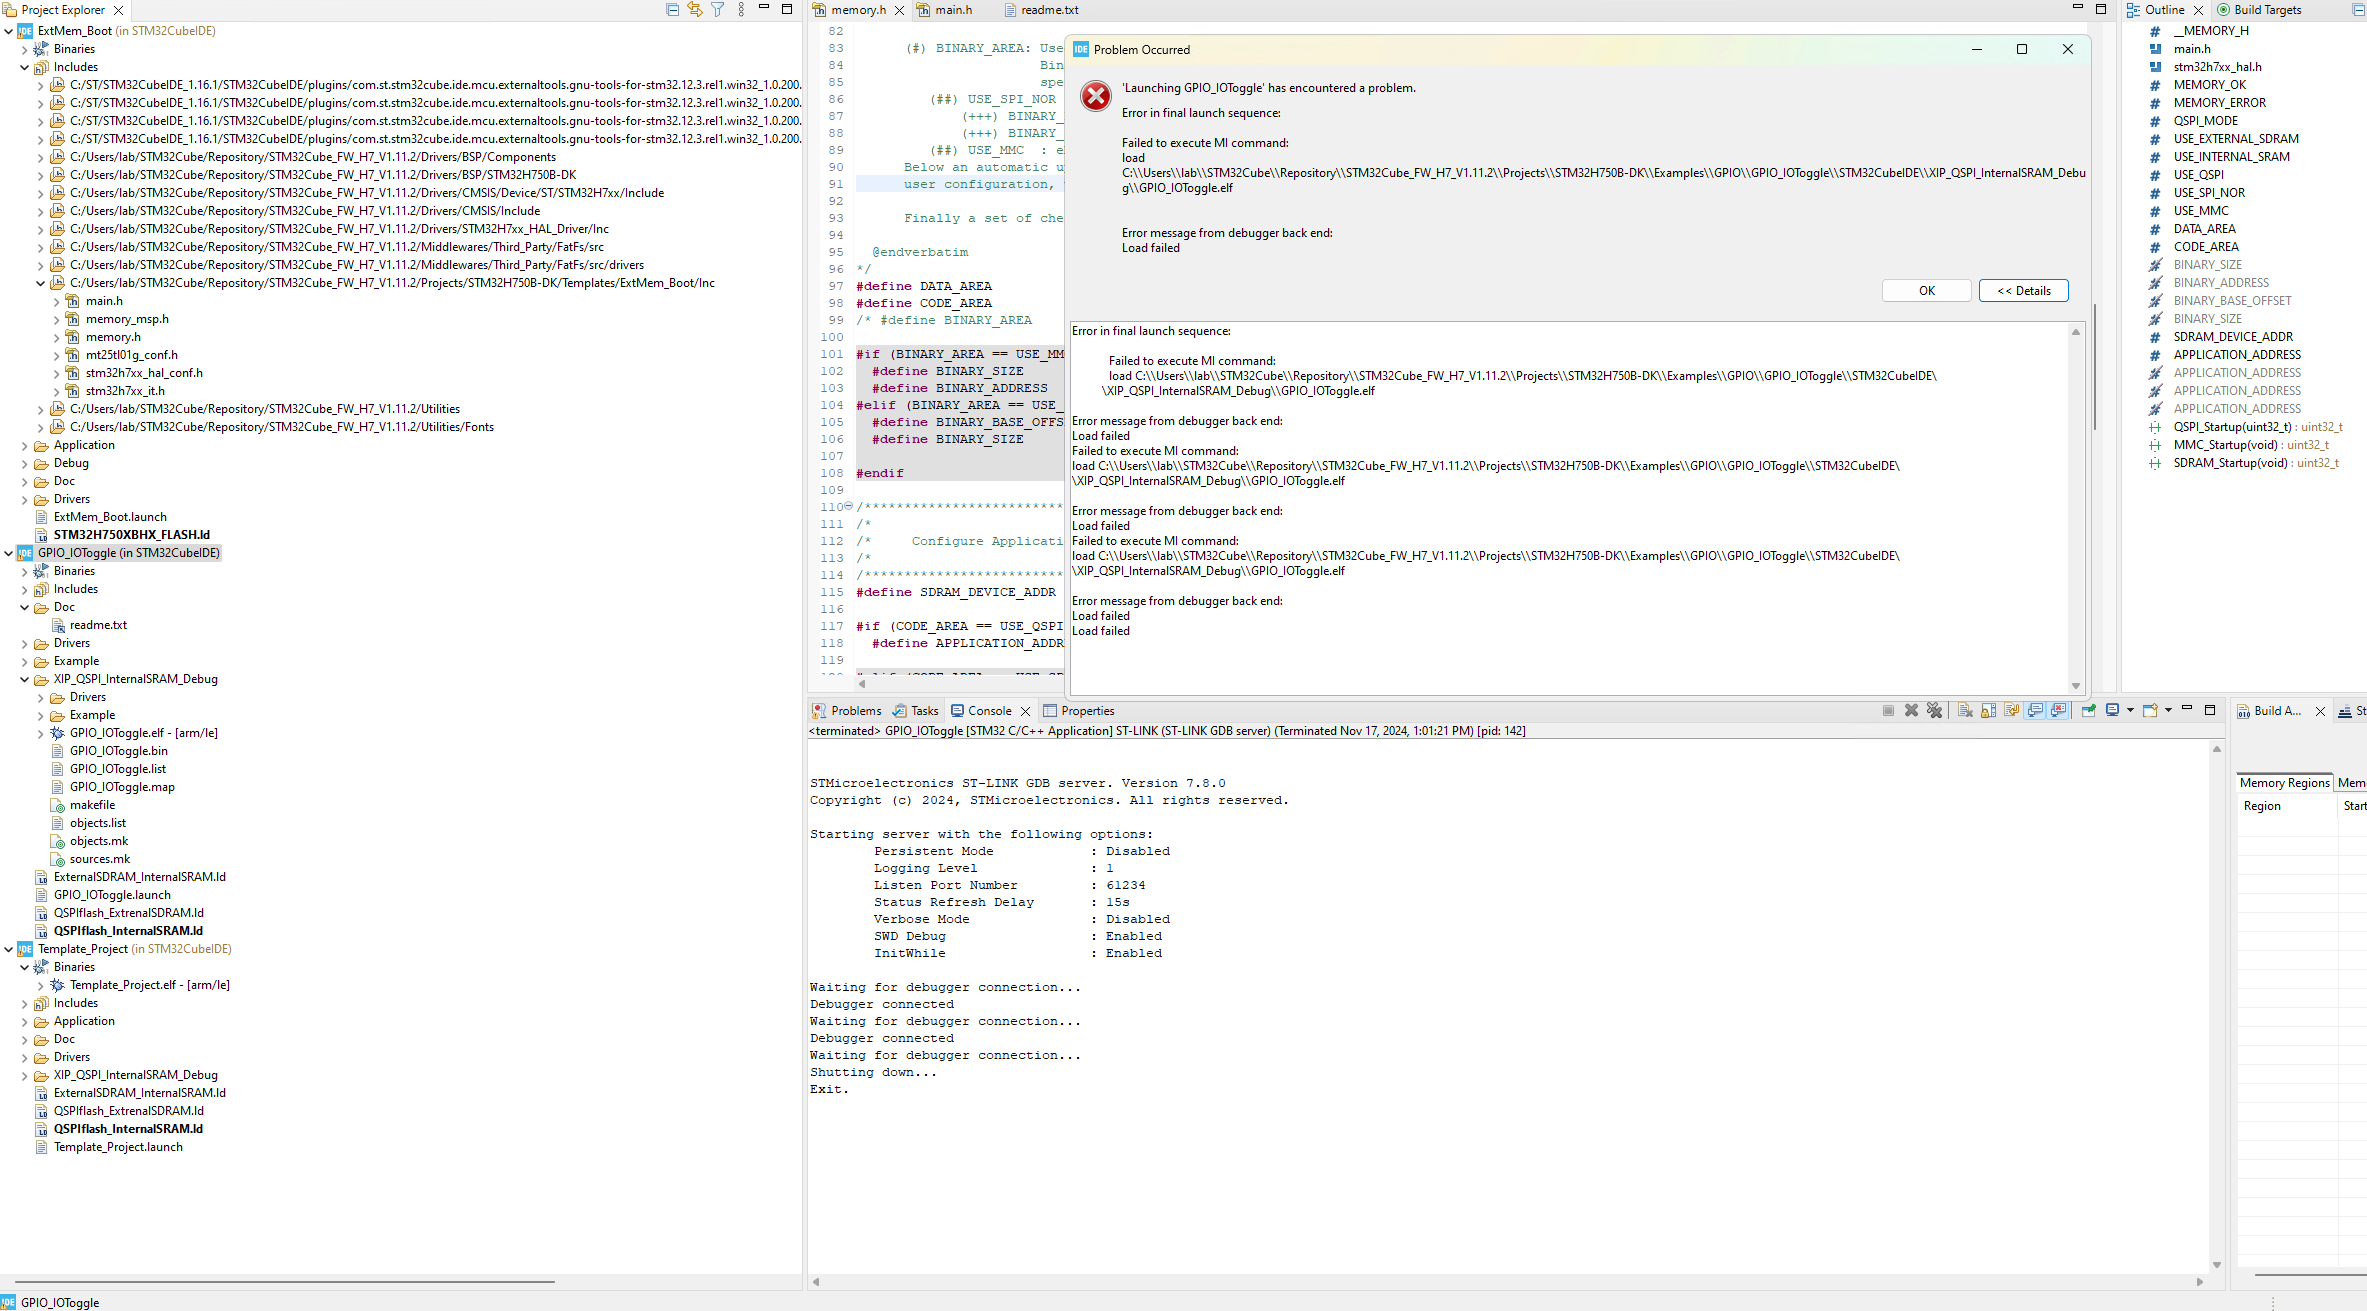Collapse the GPIO_IOToggle project tree

[9, 553]
